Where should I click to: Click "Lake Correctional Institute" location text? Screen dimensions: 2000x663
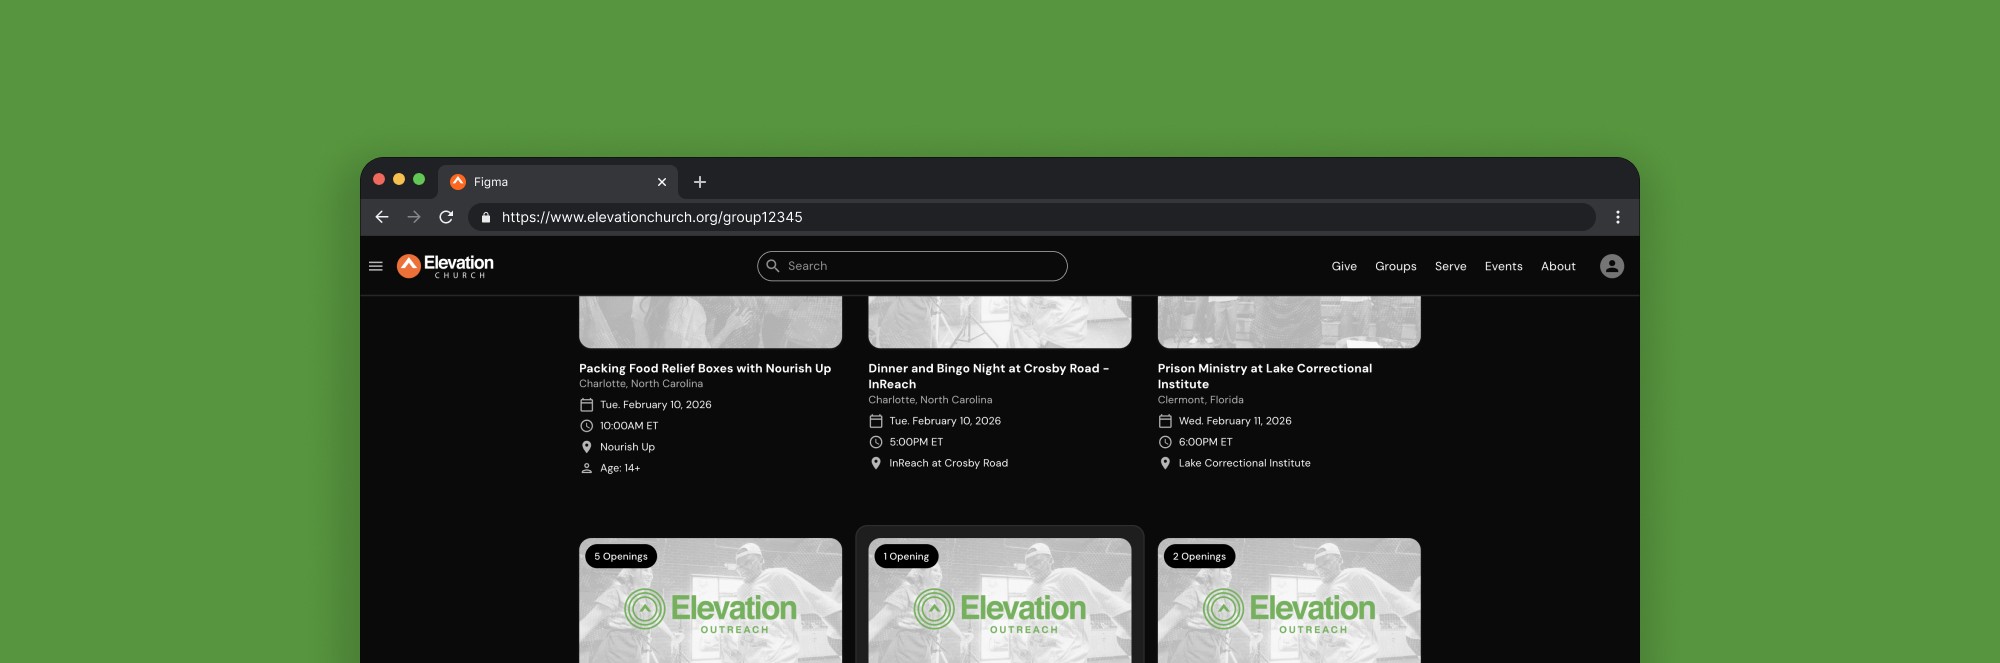(x=1245, y=463)
